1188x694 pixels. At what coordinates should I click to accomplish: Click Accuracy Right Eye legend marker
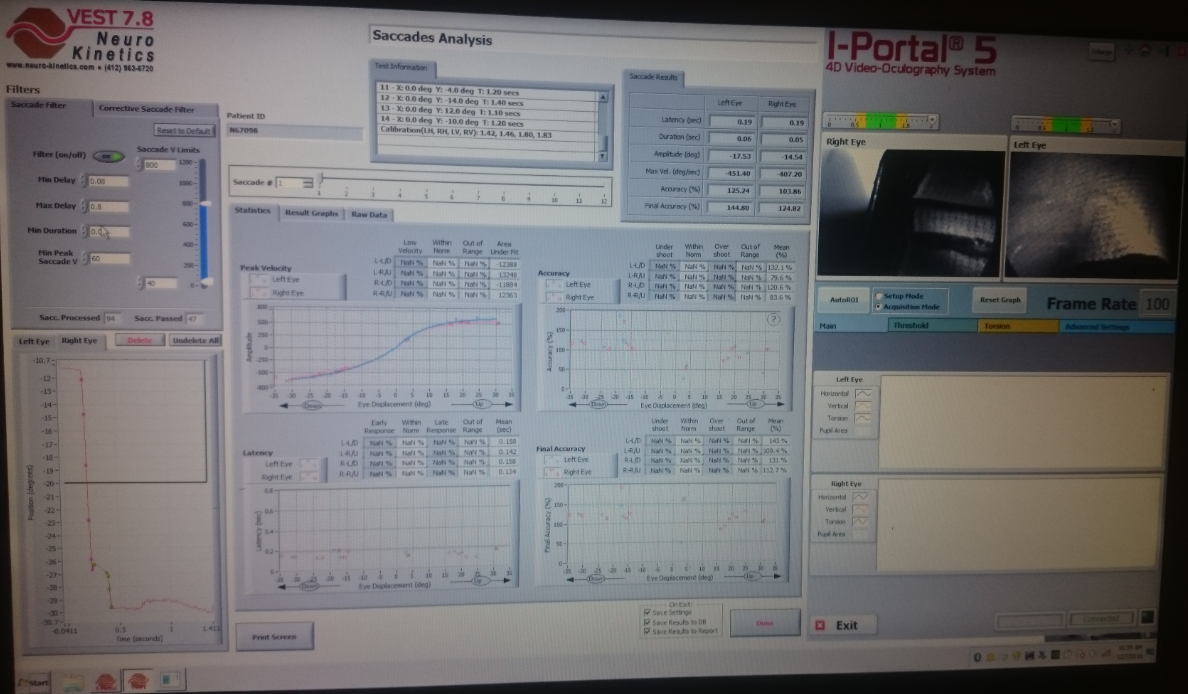pyautogui.click(x=554, y=297)
